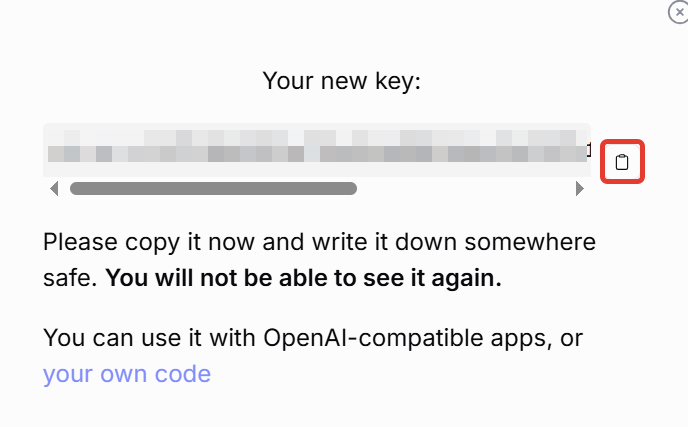The image size is (688, 427).
Task: Hit the left triangle of key scrollbar
Action: click(54, 188)
